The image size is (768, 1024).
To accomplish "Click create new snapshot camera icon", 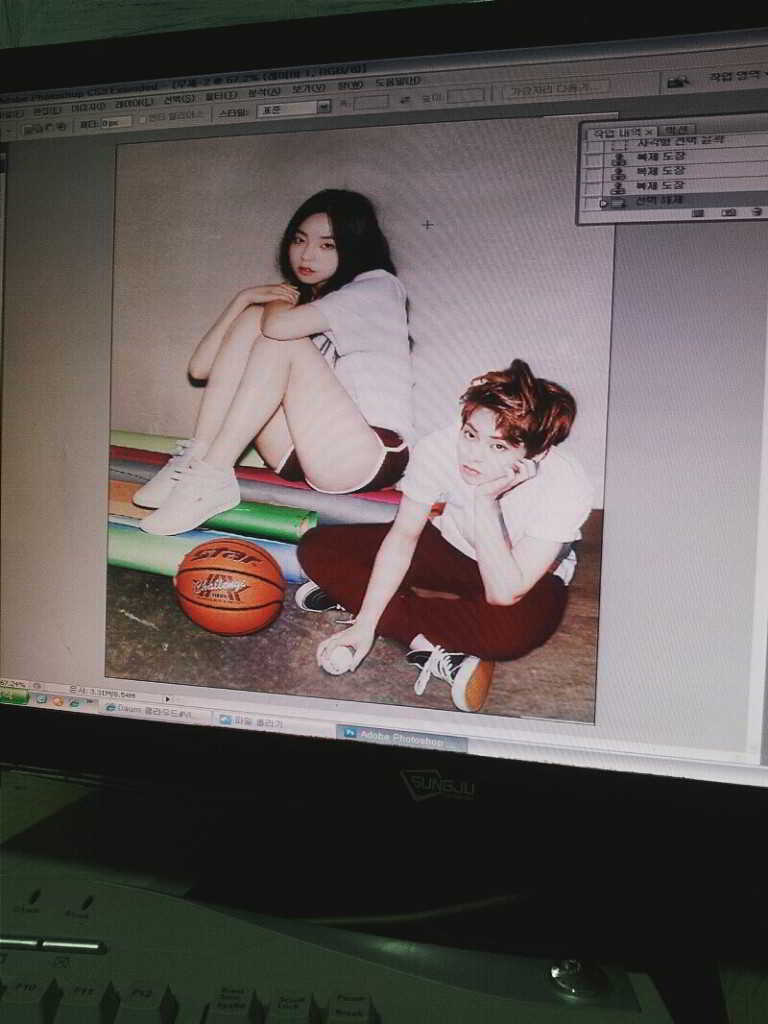I will pos(728,212).
